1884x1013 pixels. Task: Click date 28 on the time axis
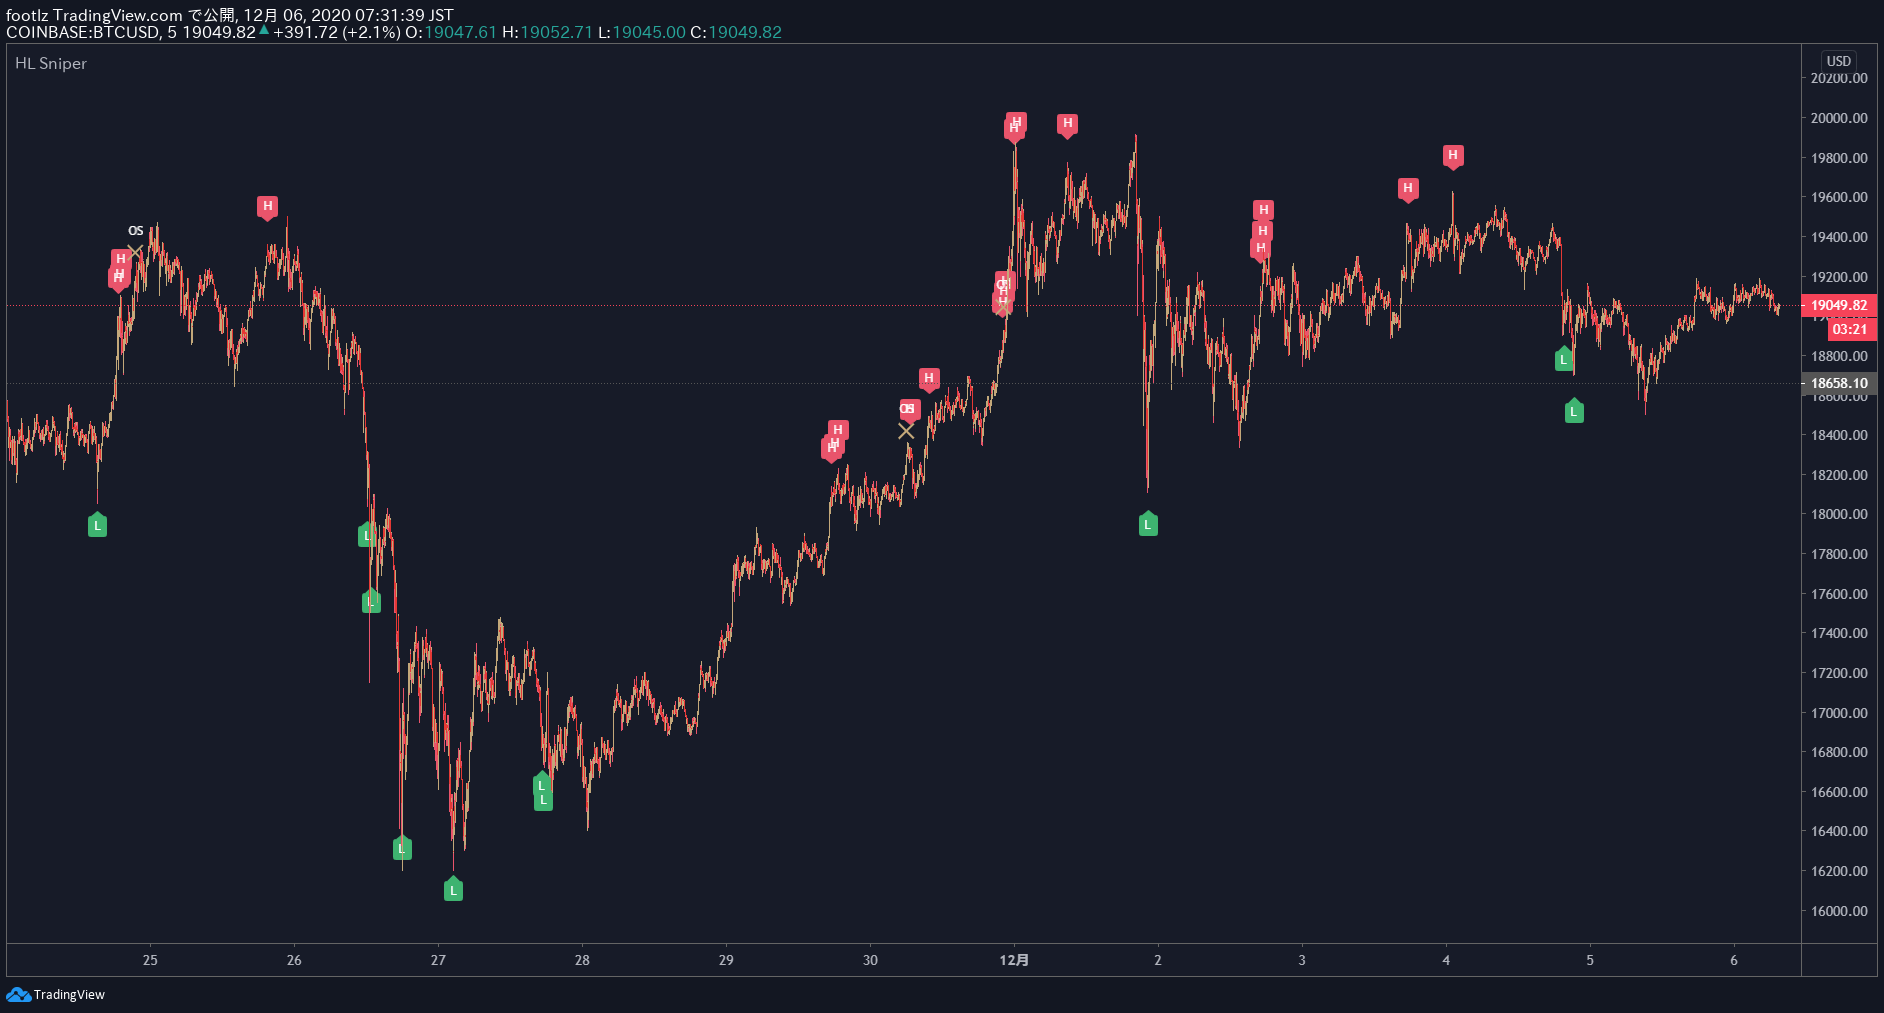(x=582, y=960)
